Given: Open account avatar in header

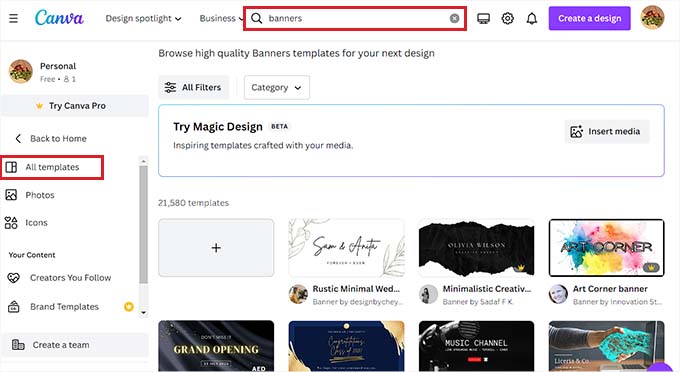Looking at the screenshot, I should [x=652, y=18].
